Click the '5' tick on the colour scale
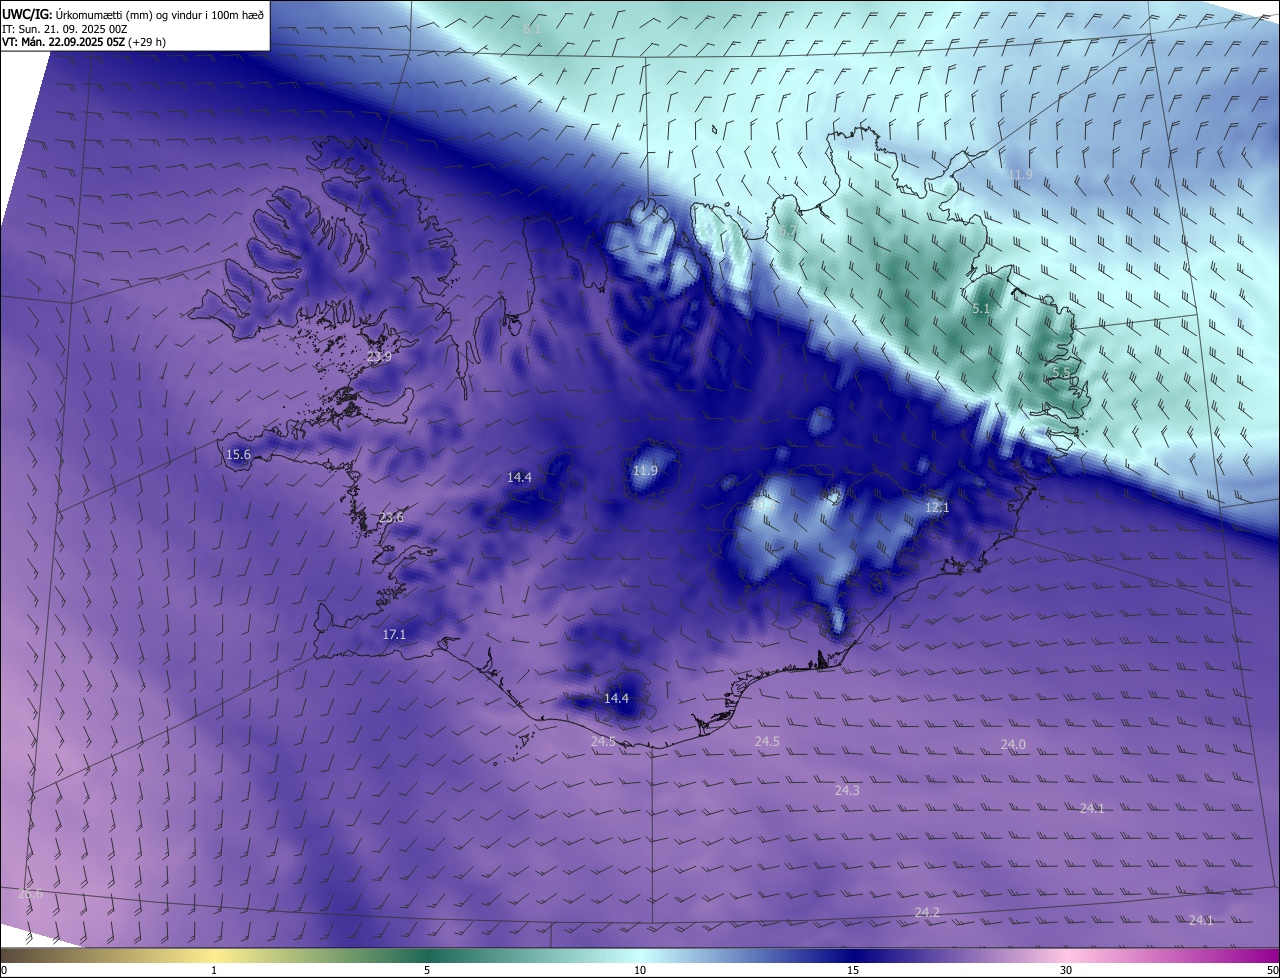Screen dimensions: 1280x978 click(427, 970)
